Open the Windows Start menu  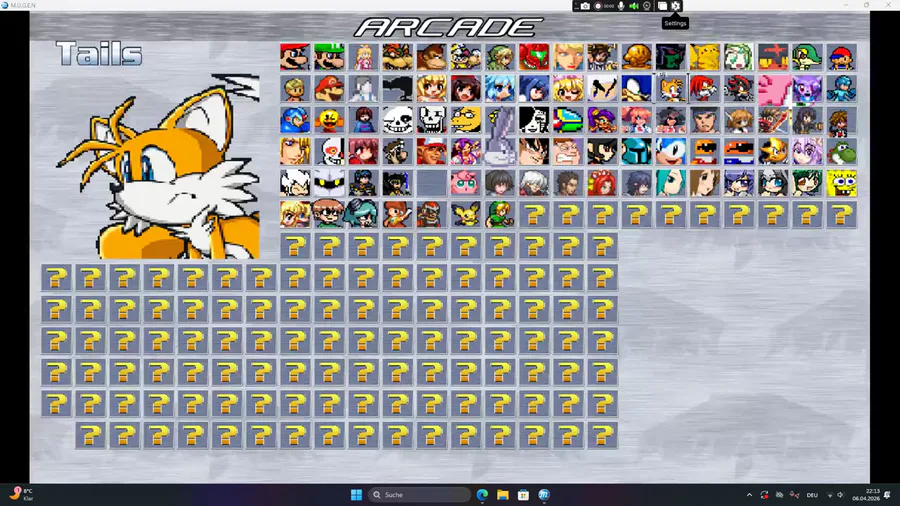[x=356, y=495]
